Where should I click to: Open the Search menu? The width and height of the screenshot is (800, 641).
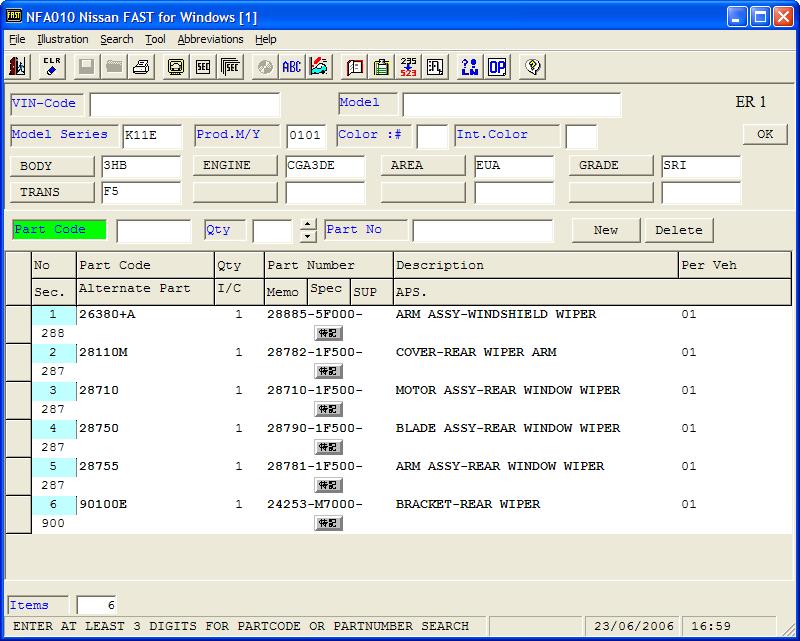tap(117, 39)
